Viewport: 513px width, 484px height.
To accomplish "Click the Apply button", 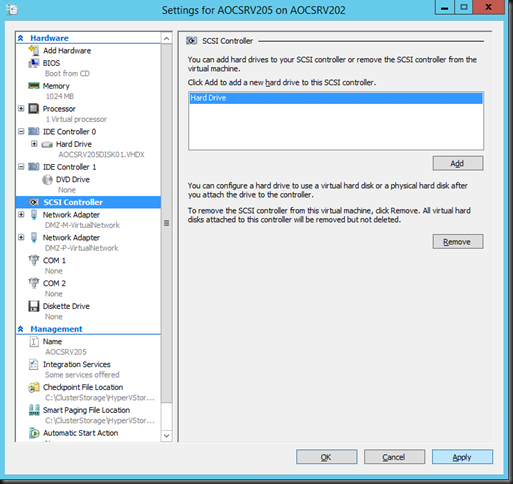I will (462, 457).
